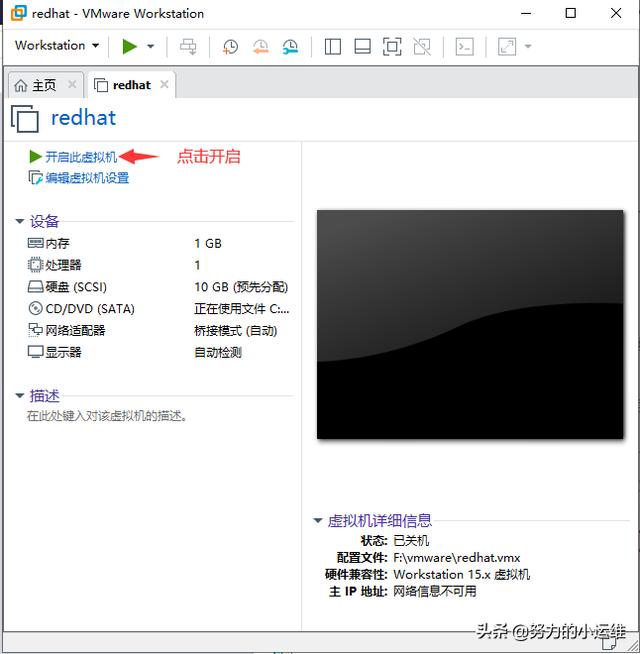Open the Workstation menu dropdown

click(x=57, y=45)
